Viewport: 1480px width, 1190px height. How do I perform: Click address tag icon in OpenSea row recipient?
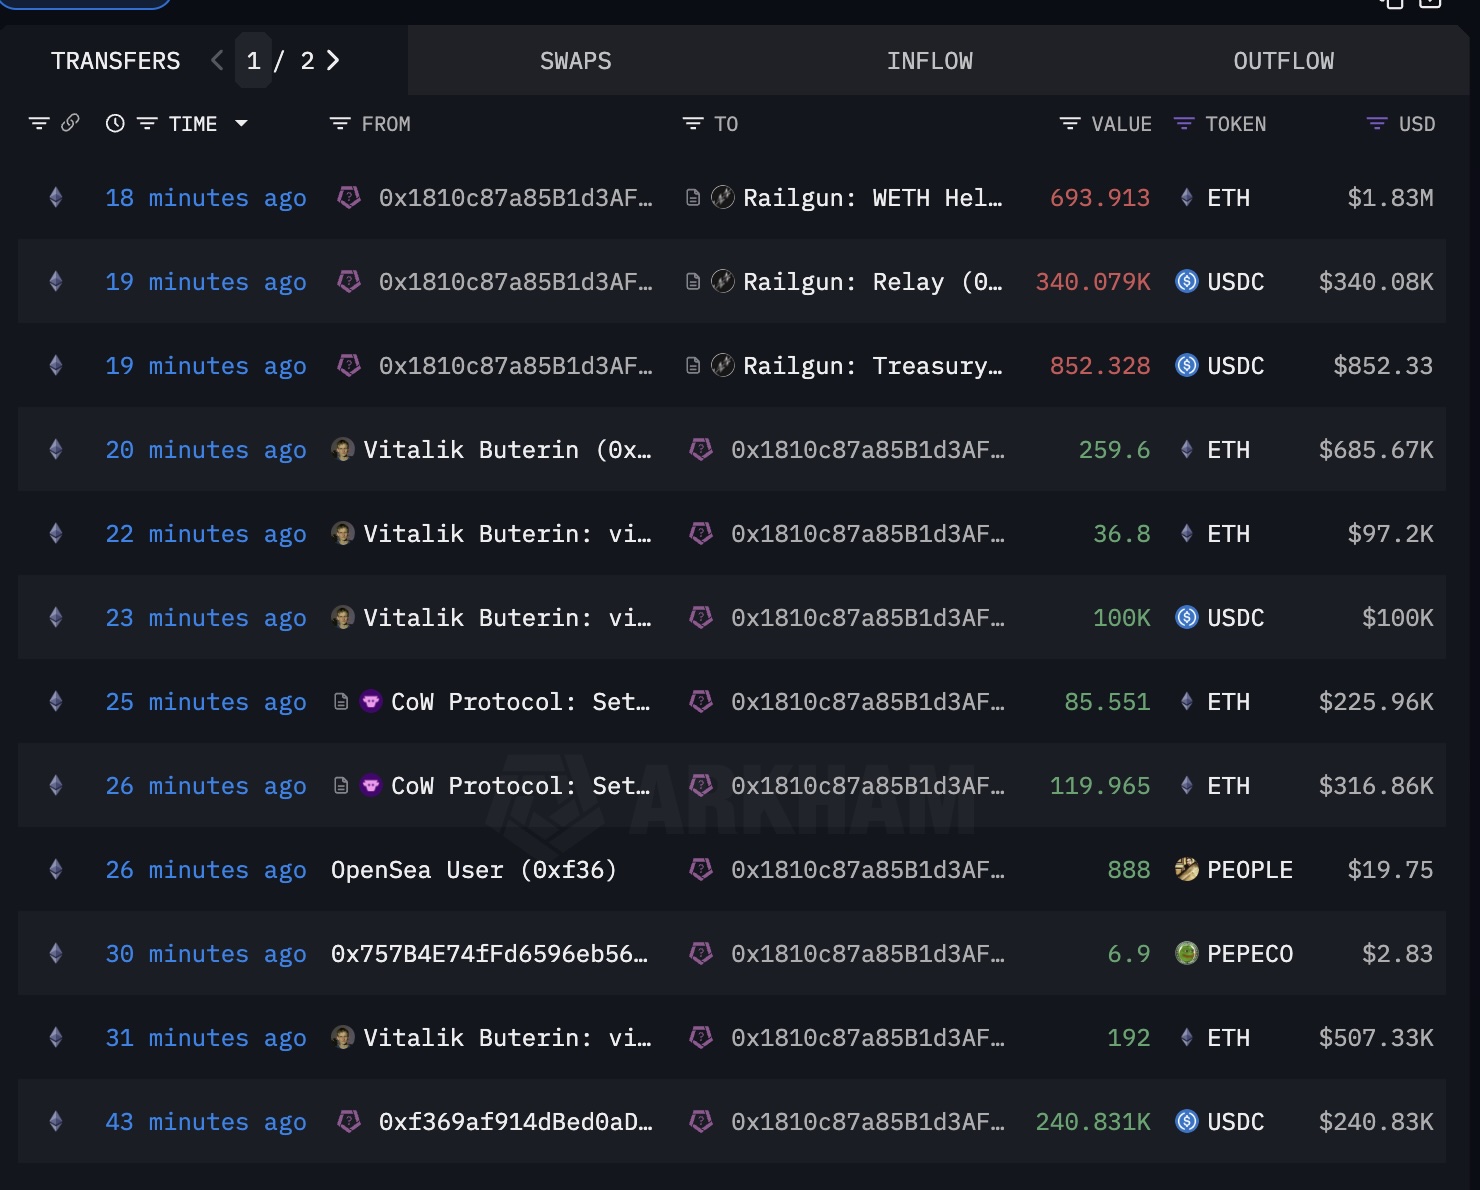pyautogui.click(x=701, y=869)
